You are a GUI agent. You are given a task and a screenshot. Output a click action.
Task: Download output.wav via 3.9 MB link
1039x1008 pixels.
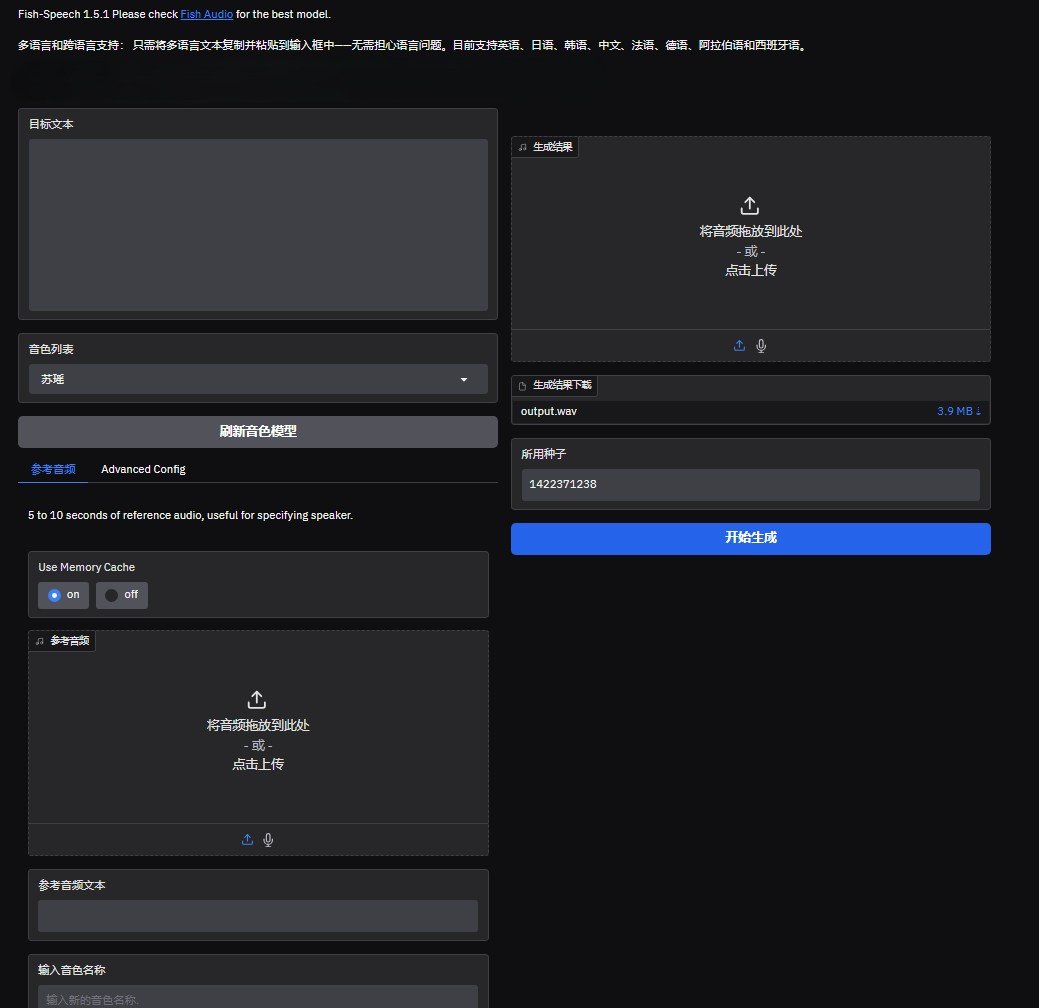point(958,411)
